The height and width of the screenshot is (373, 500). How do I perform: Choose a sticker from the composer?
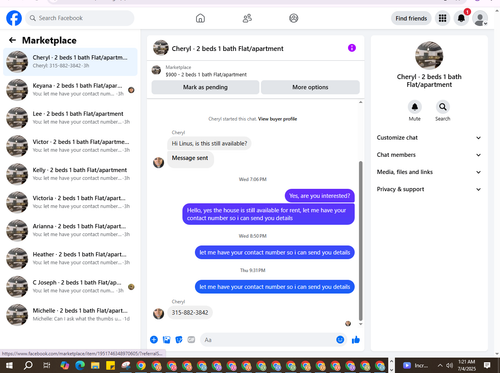(179, 340)
